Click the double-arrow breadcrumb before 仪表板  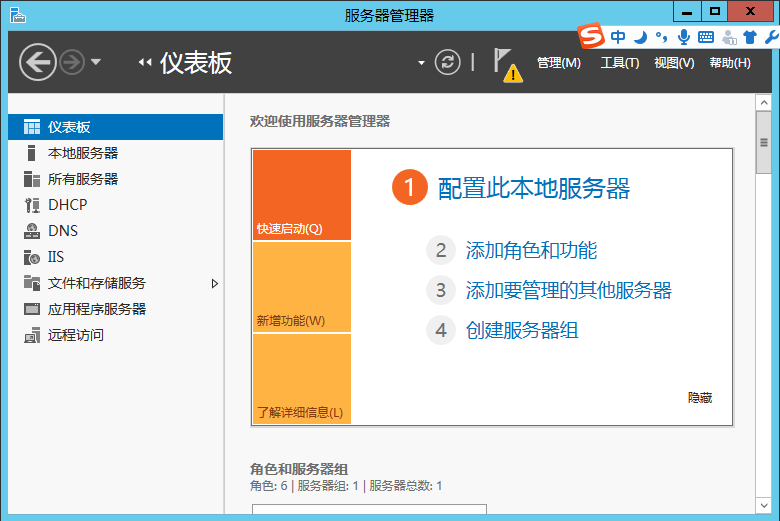click(145, 62)
